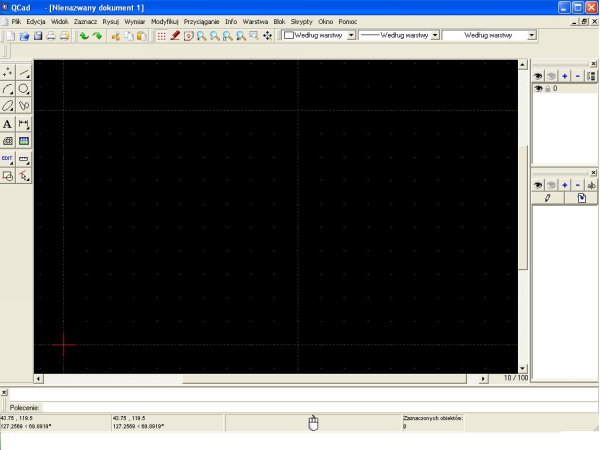Screen dimensions: 600x450
Task: Select layer 0 in list
Action: (x=565, y=88)
